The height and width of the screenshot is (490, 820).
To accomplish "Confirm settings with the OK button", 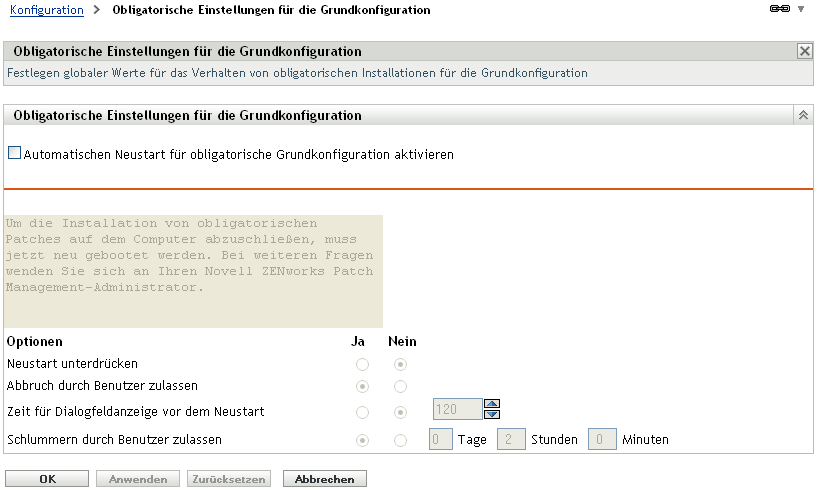I will click(x=47, y=479).
